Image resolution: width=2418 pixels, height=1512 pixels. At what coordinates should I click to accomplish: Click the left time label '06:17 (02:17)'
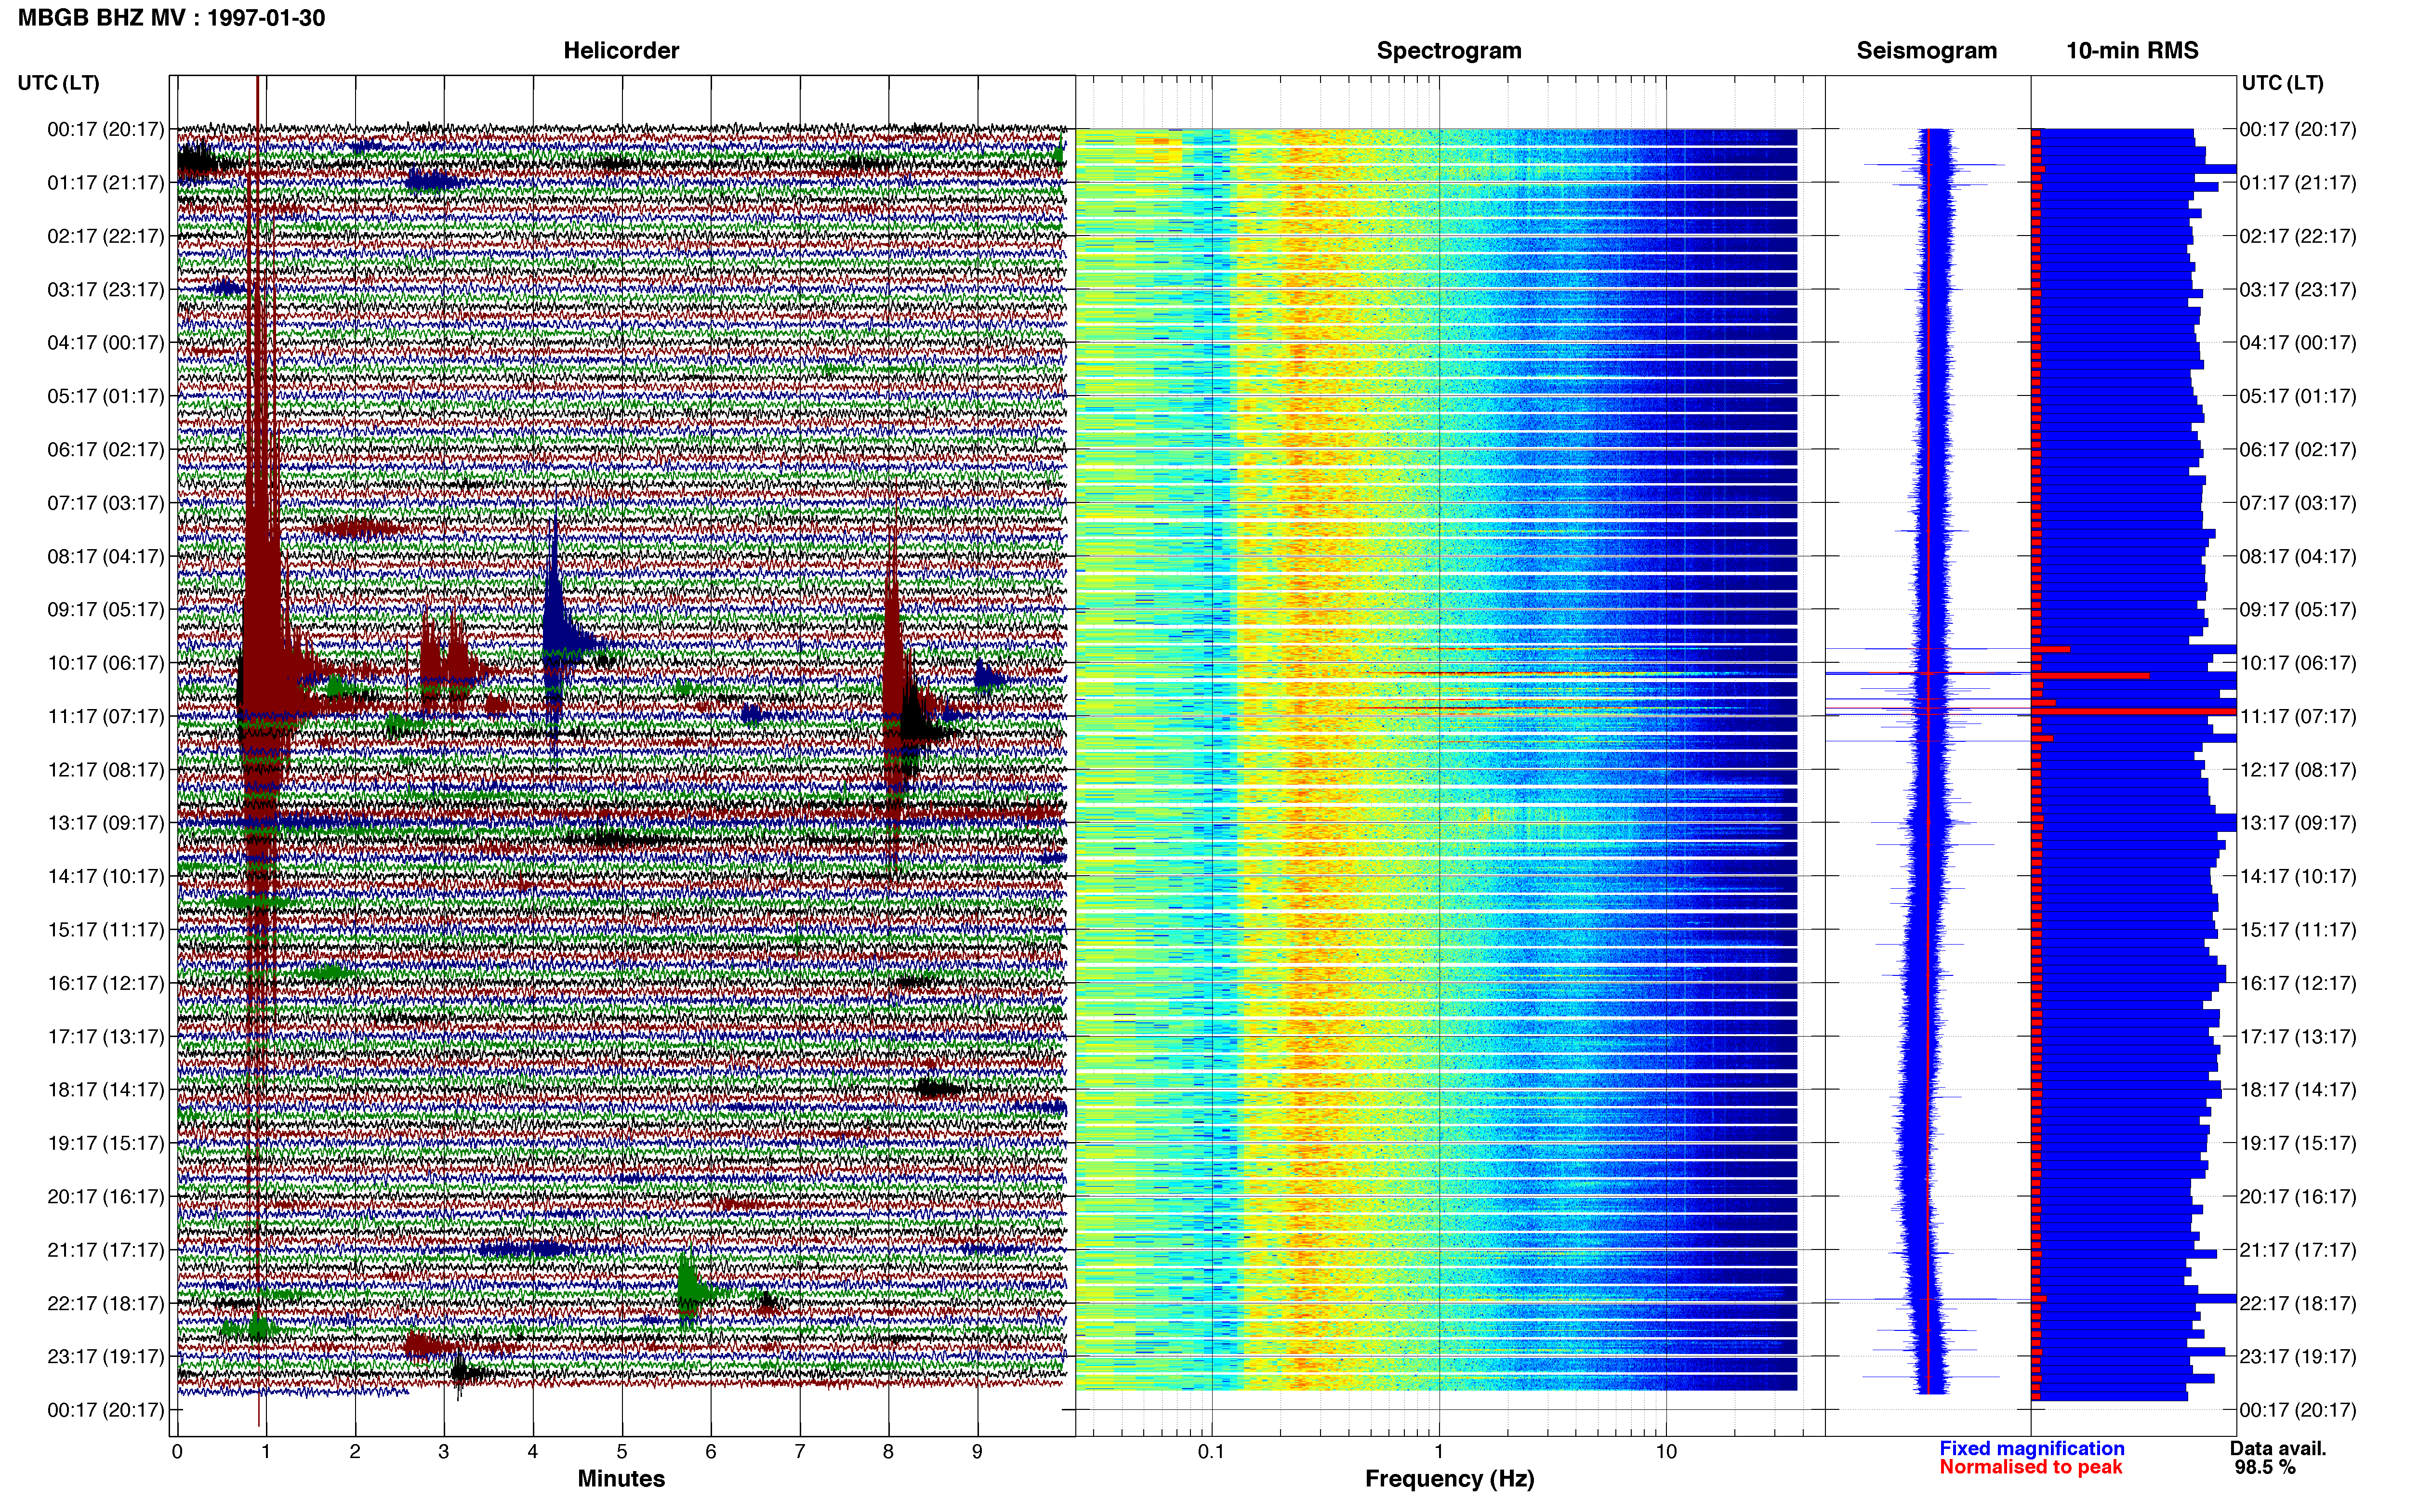click(x=106, y=449)
